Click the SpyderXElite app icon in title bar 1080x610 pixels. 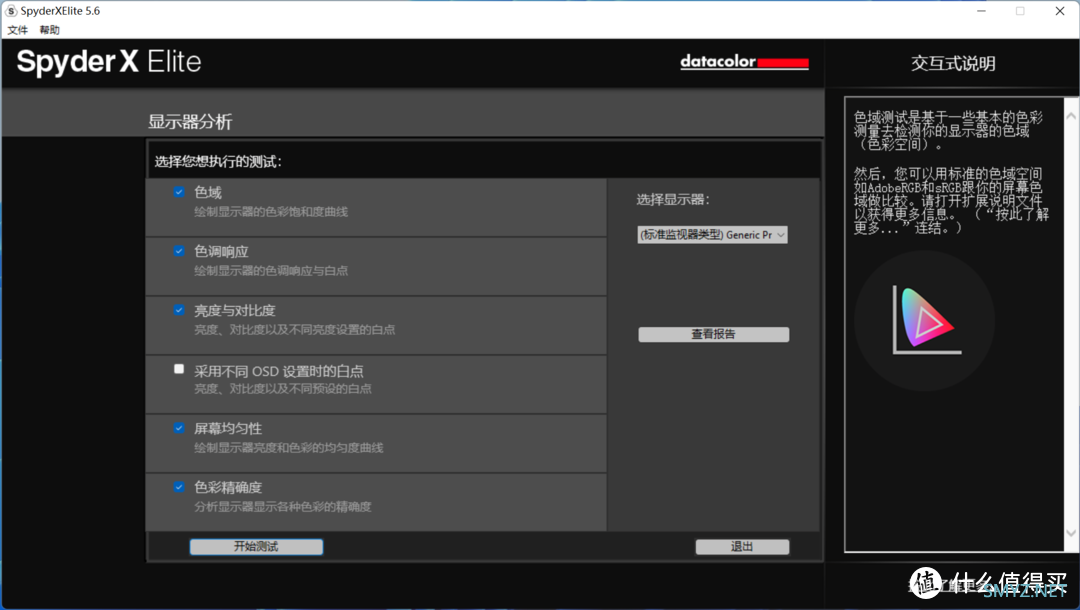[11, 11]
